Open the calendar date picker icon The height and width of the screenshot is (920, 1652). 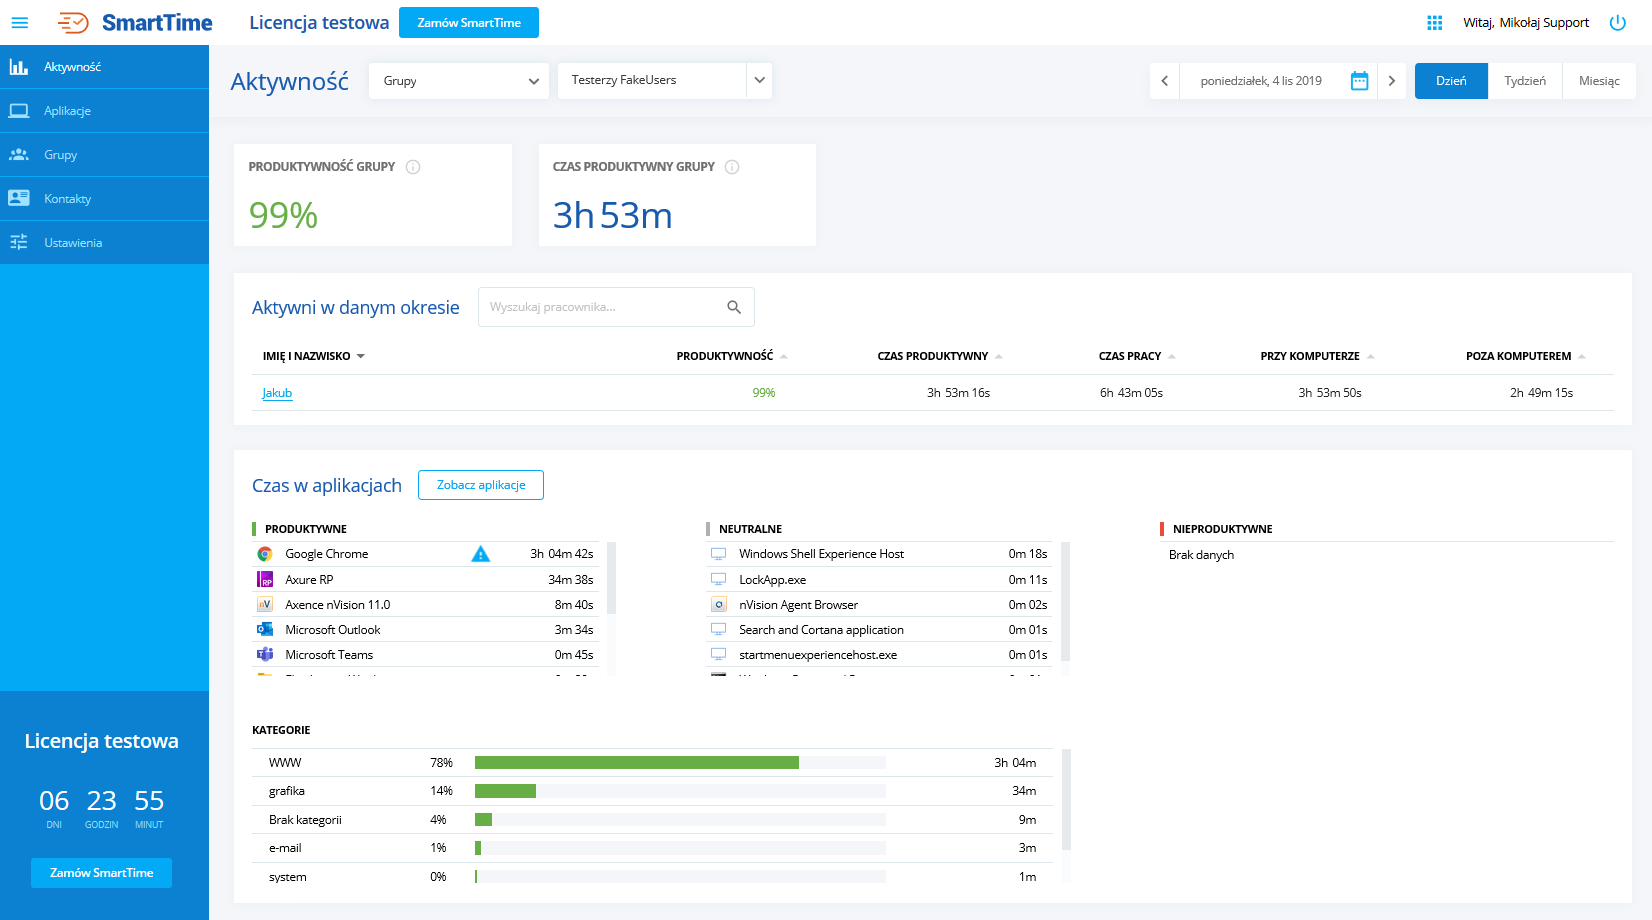coord(1359,81)
